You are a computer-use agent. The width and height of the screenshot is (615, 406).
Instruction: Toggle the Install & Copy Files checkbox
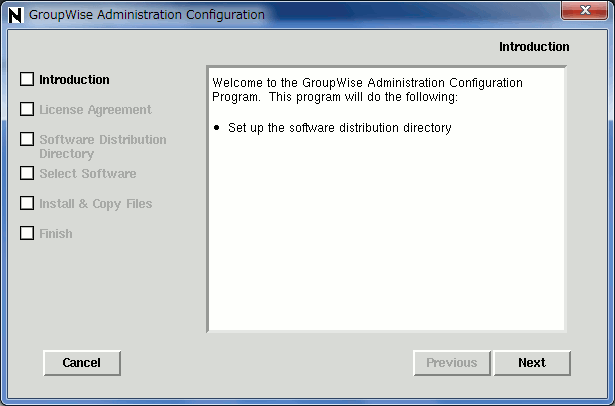click(27, 203)
